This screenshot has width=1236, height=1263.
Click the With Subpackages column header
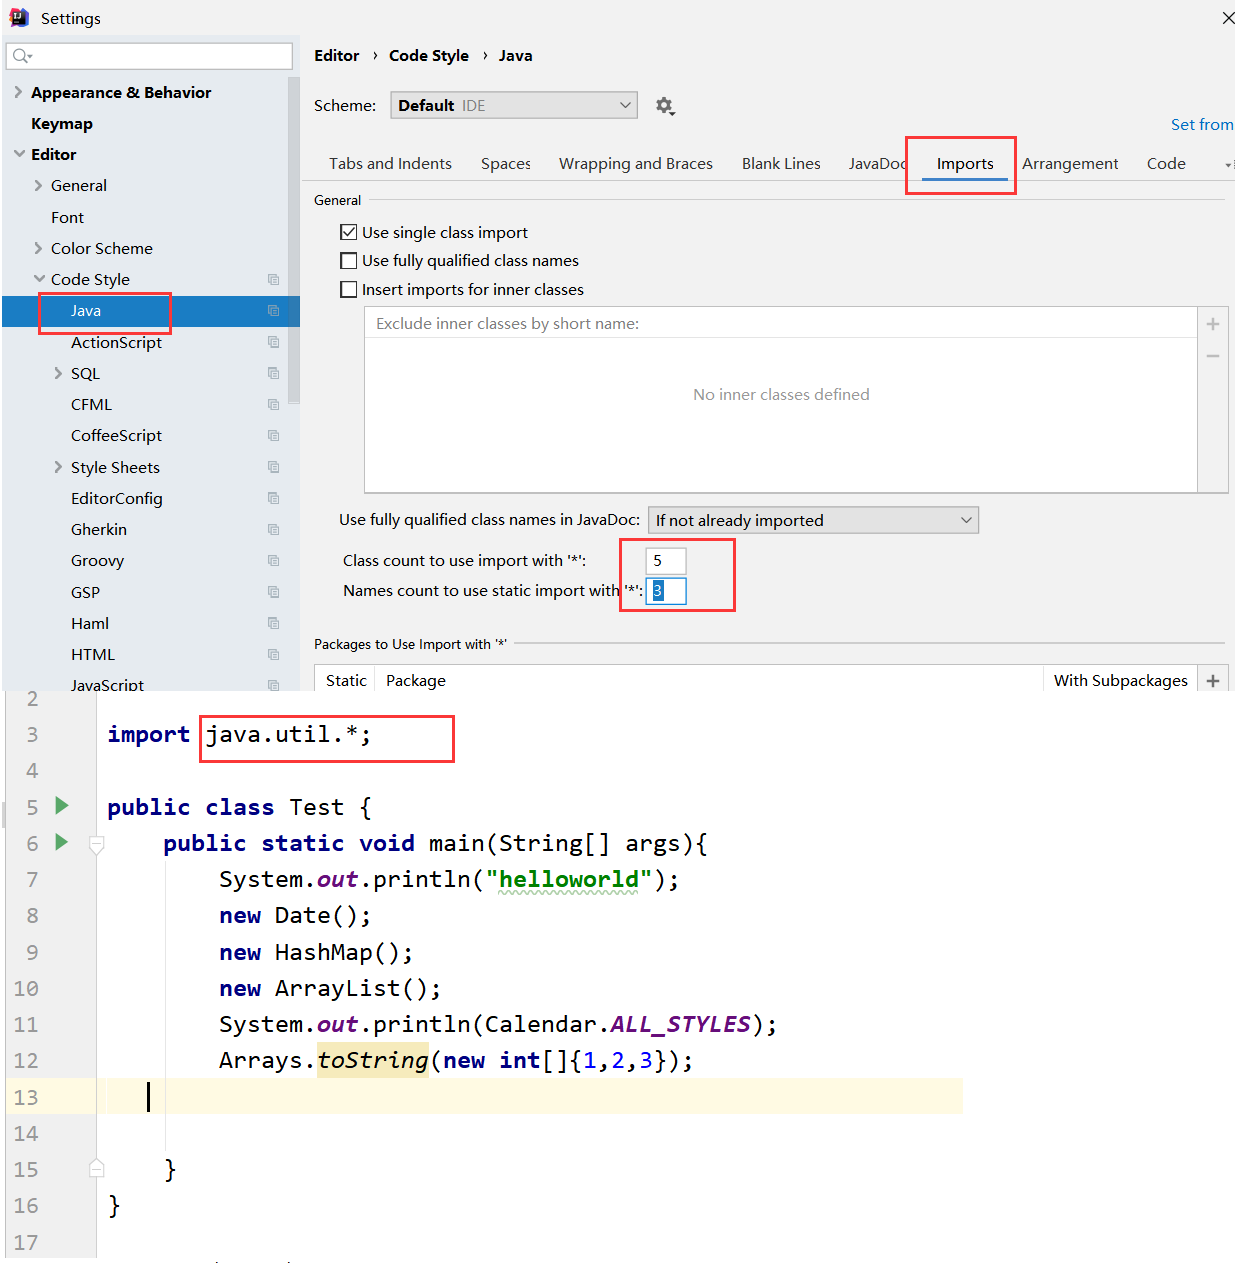click(x=1120, y=681)
